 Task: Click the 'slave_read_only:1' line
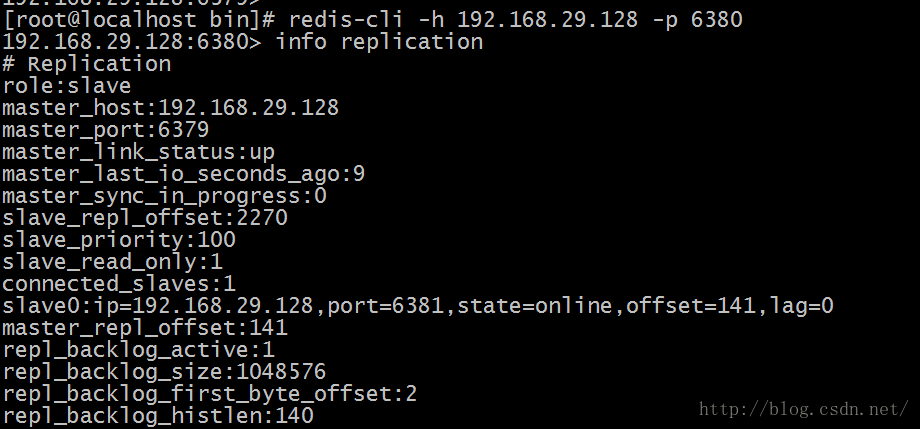point(112,262)
